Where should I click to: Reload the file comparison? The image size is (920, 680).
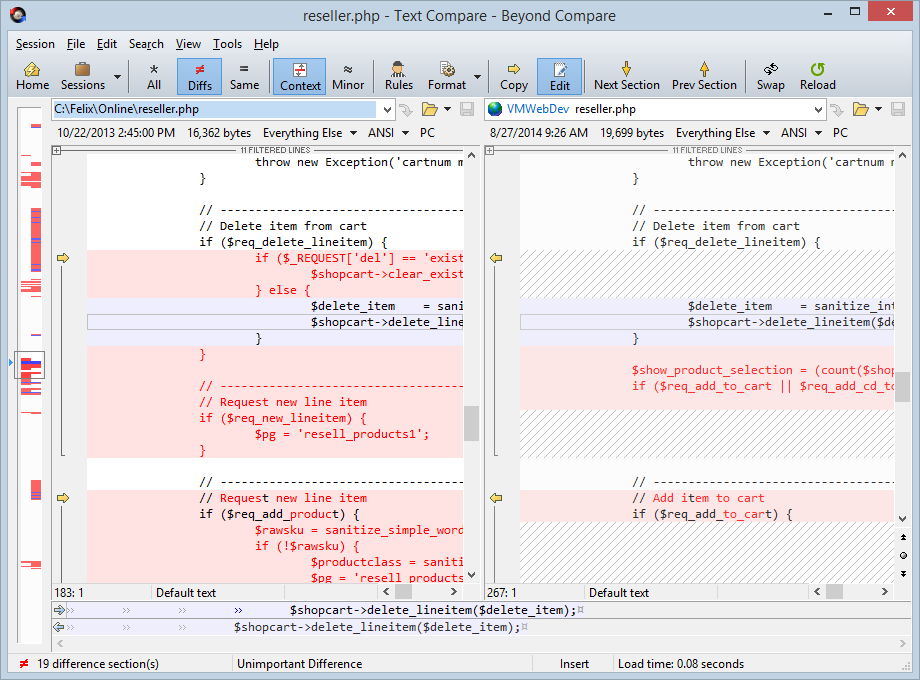pos(817,76)
